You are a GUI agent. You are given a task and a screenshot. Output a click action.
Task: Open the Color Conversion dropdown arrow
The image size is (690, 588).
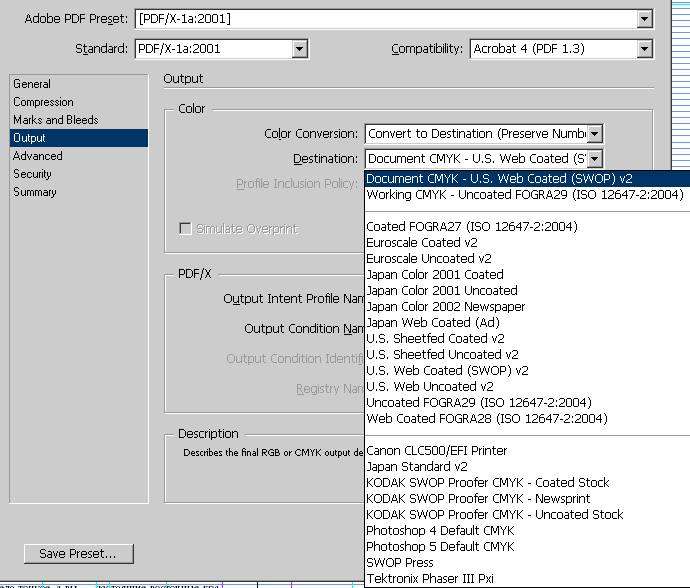pos(595,134)
